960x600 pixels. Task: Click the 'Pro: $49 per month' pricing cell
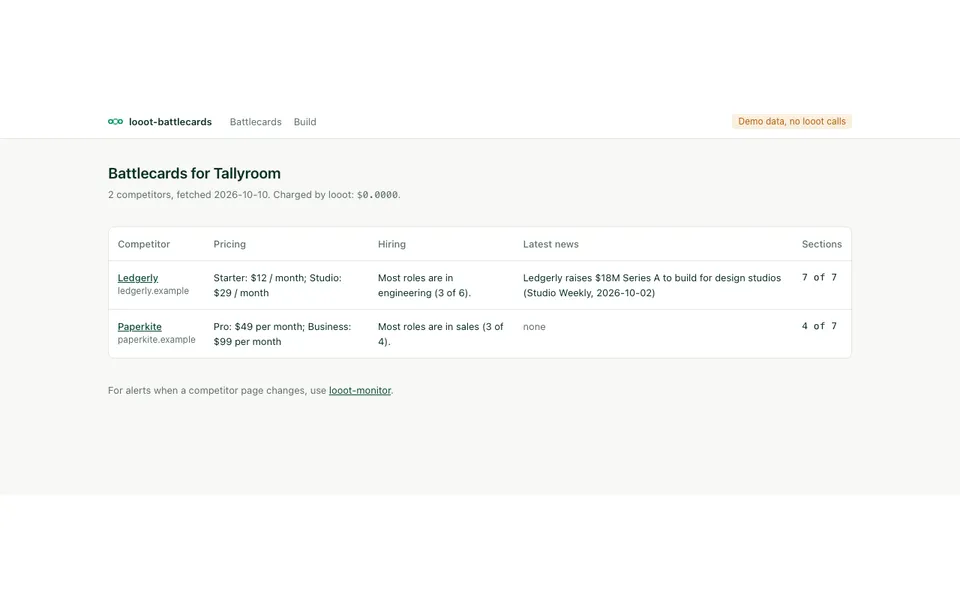(x=286, y=334)
